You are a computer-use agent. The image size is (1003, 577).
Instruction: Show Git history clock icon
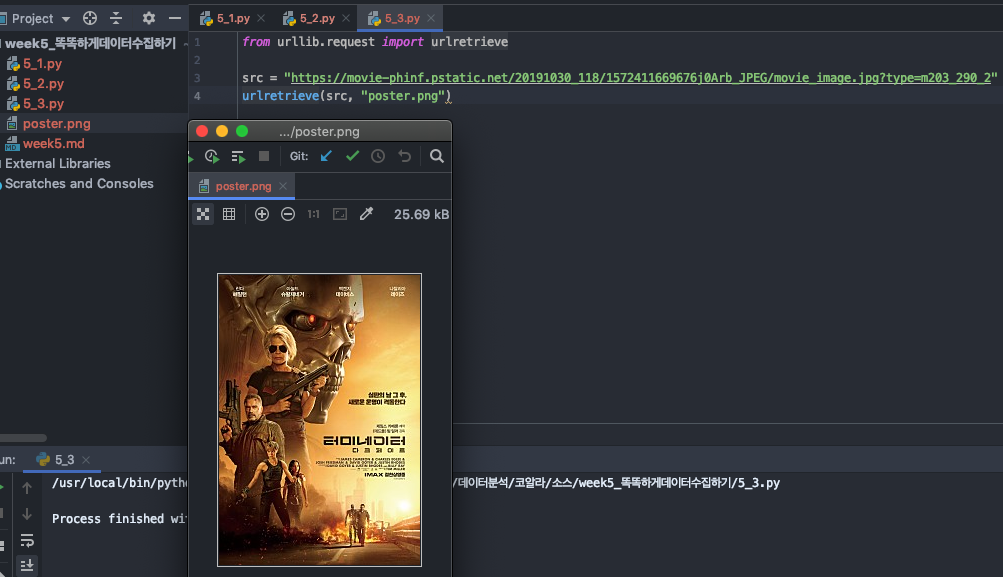pyautogui.click(x=378, y=156)
